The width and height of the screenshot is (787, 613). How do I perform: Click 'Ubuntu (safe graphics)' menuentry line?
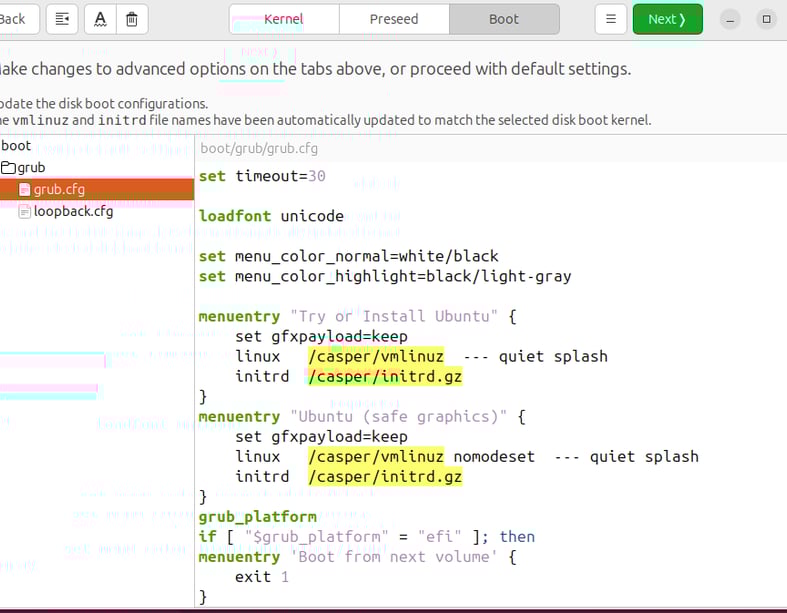(x=362, y=417)
